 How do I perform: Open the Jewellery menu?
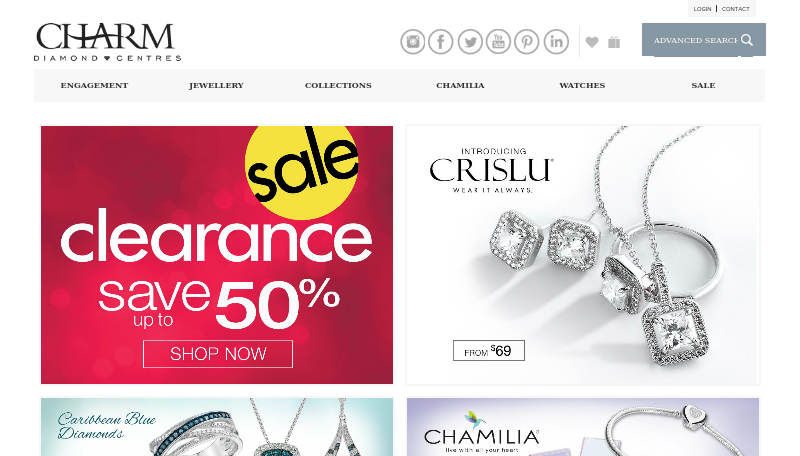(x=216, y=85)
